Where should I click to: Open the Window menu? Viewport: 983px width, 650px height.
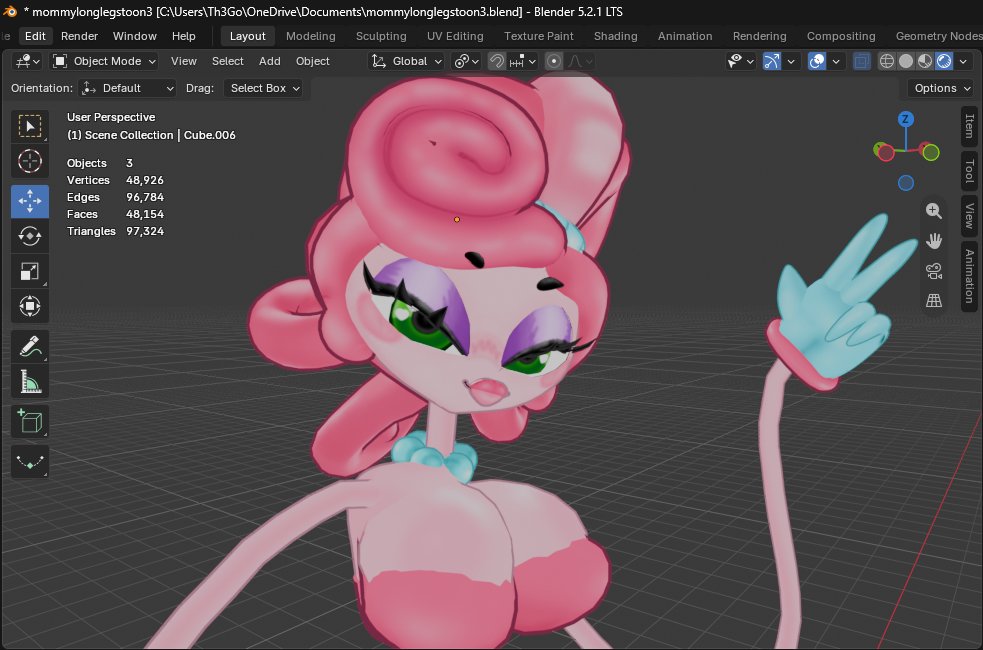point(134,36)
